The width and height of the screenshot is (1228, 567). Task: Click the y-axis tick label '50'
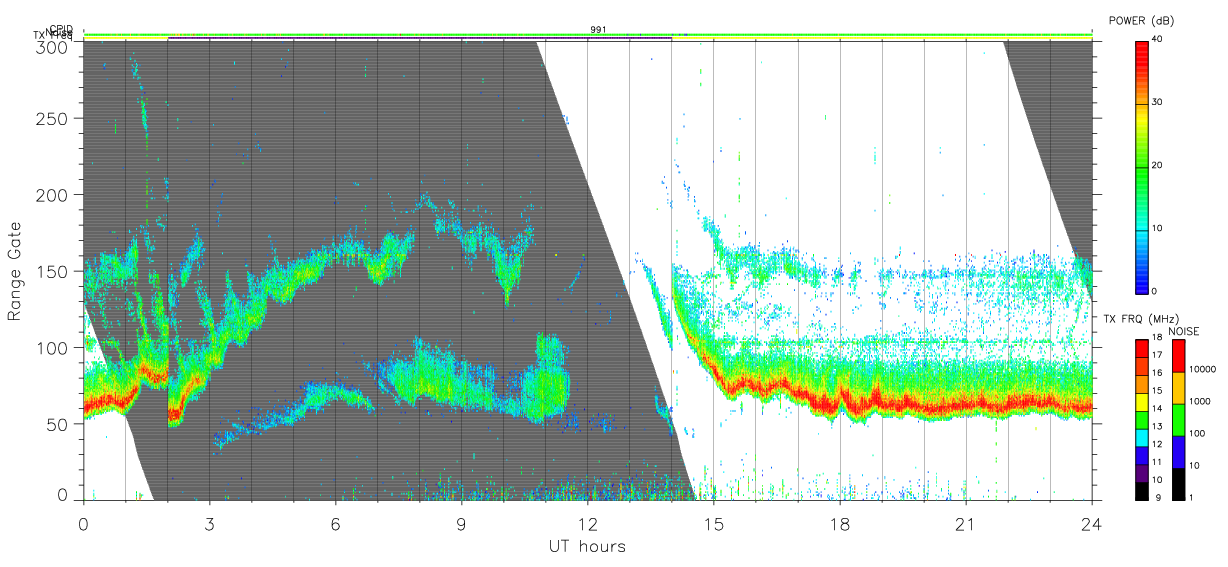point(58,424)
